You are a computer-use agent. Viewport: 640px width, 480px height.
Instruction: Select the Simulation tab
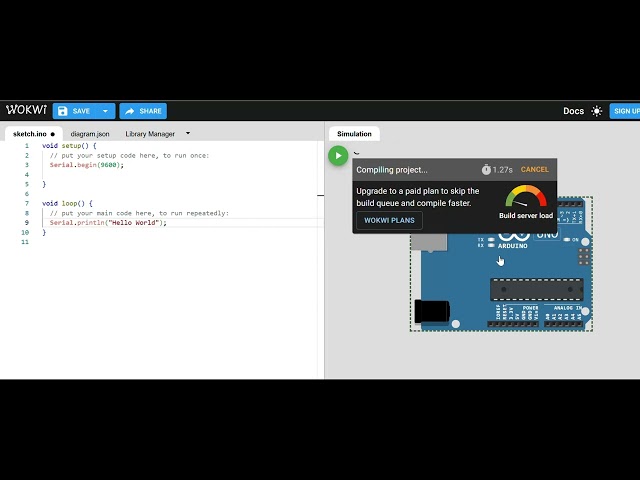coord(354,134)
